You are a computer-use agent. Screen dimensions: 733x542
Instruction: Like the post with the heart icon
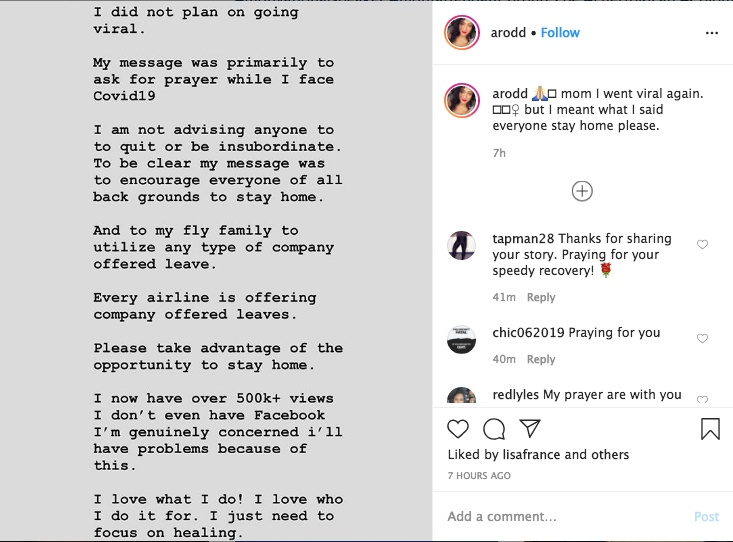pyautogui.click(x=458, y=428)
